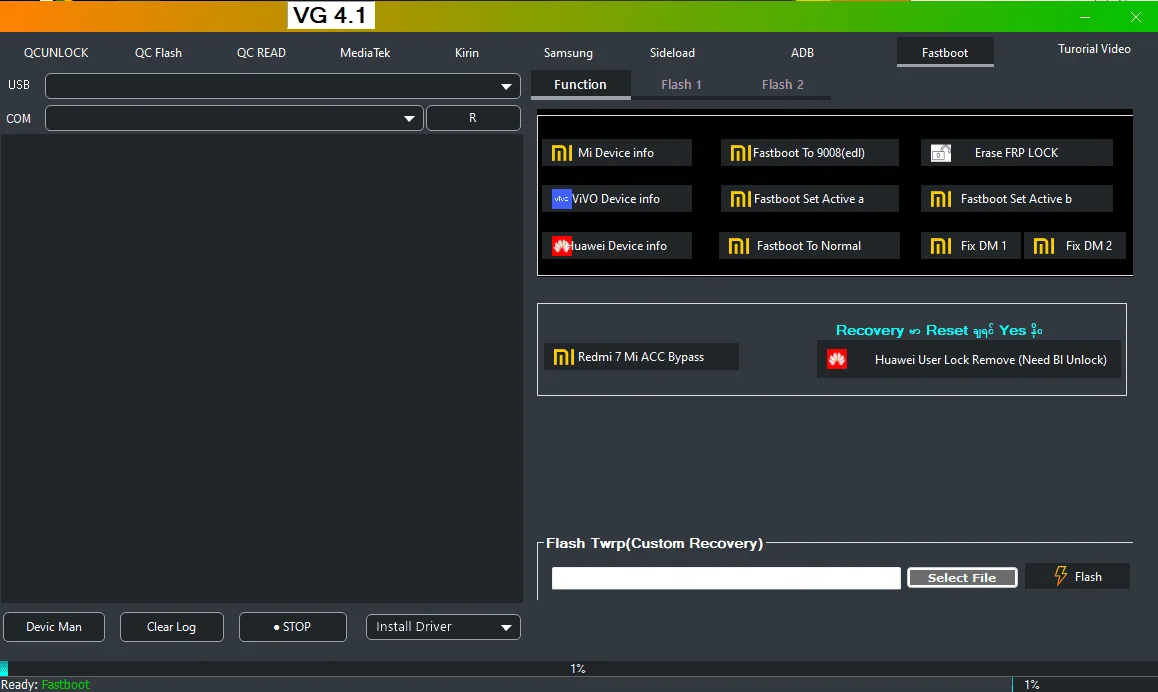Switch to the QC Flash tab
The image size is (1158, 692).
click(158, 52)
